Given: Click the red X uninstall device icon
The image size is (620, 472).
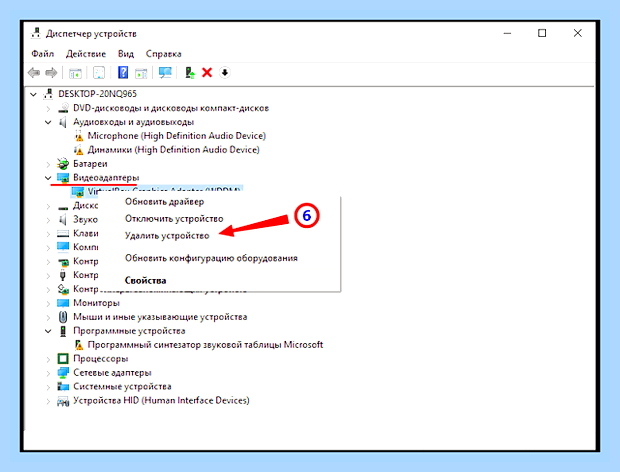Looking at the screenshot, I should point(207,73).
